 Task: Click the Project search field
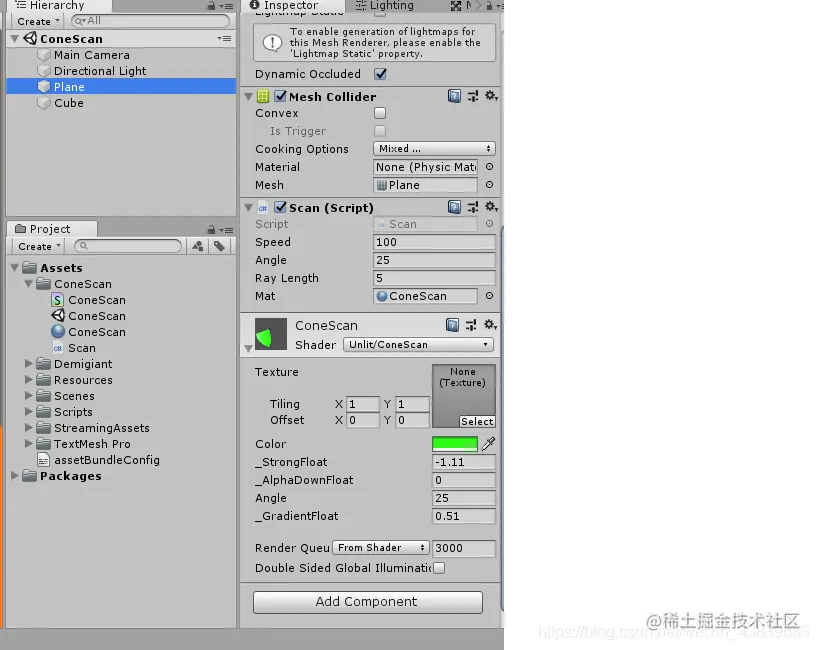point(128,246)
